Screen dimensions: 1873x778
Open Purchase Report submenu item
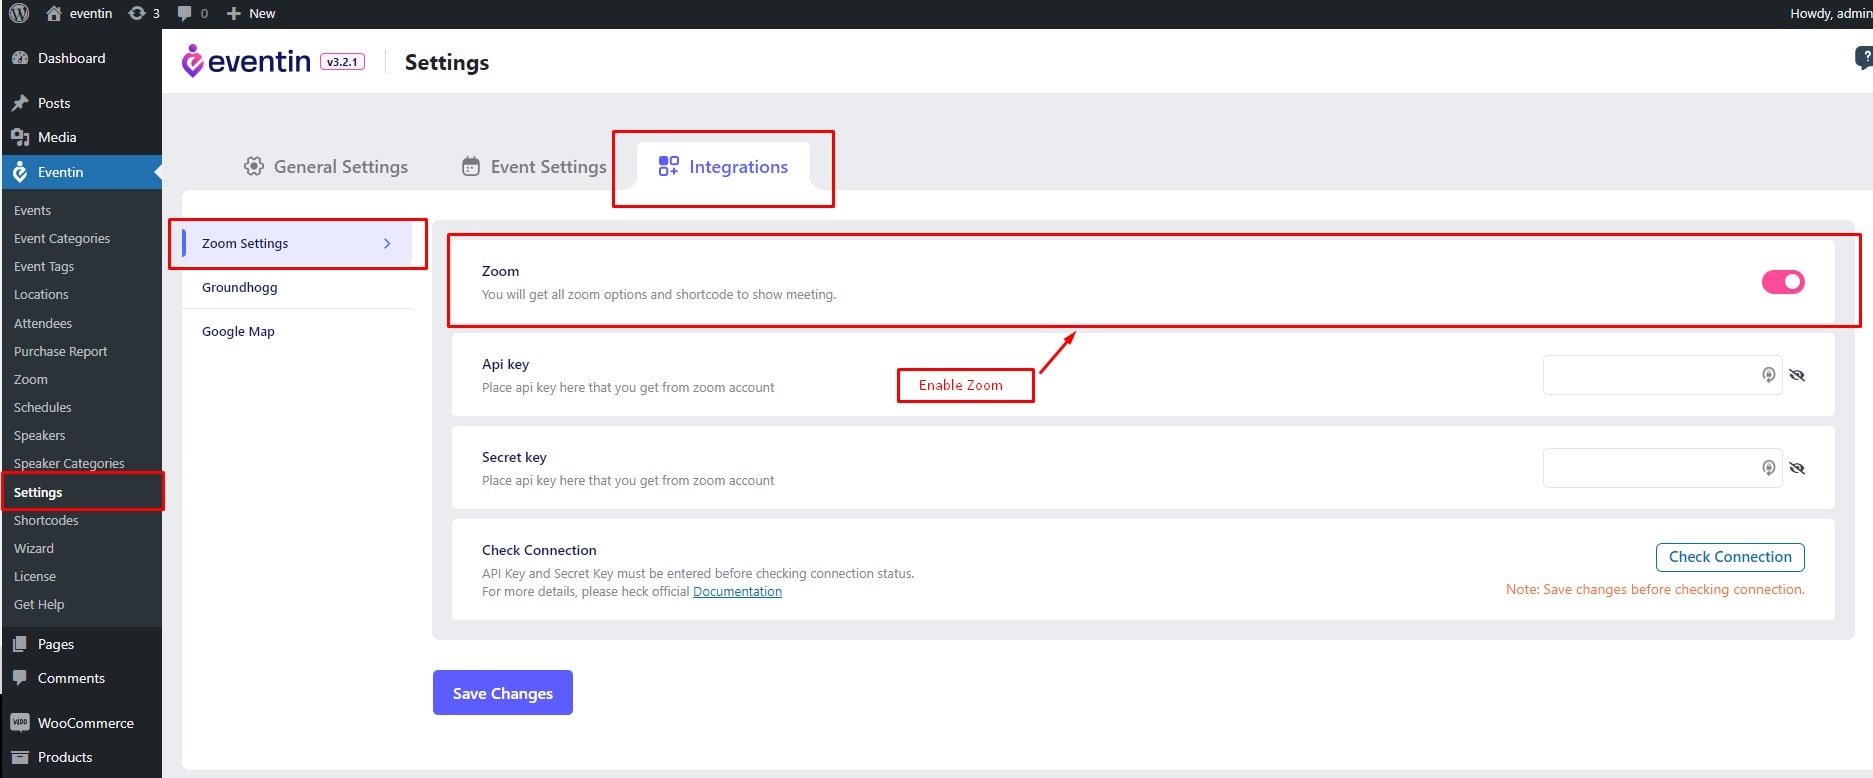[60, 351]
